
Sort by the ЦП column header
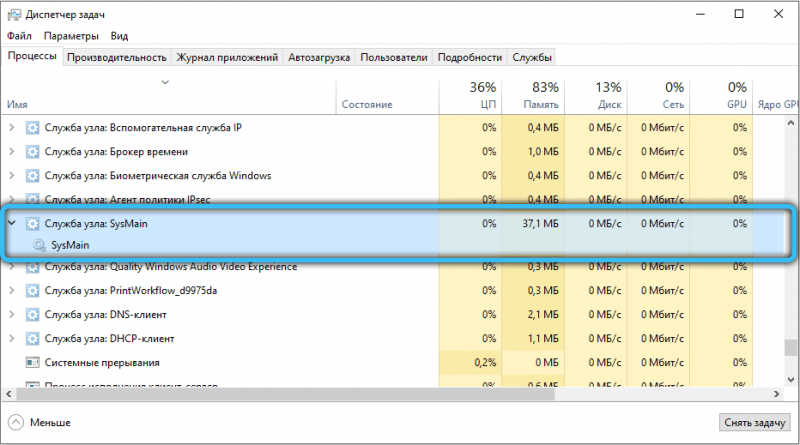(470, 97)
